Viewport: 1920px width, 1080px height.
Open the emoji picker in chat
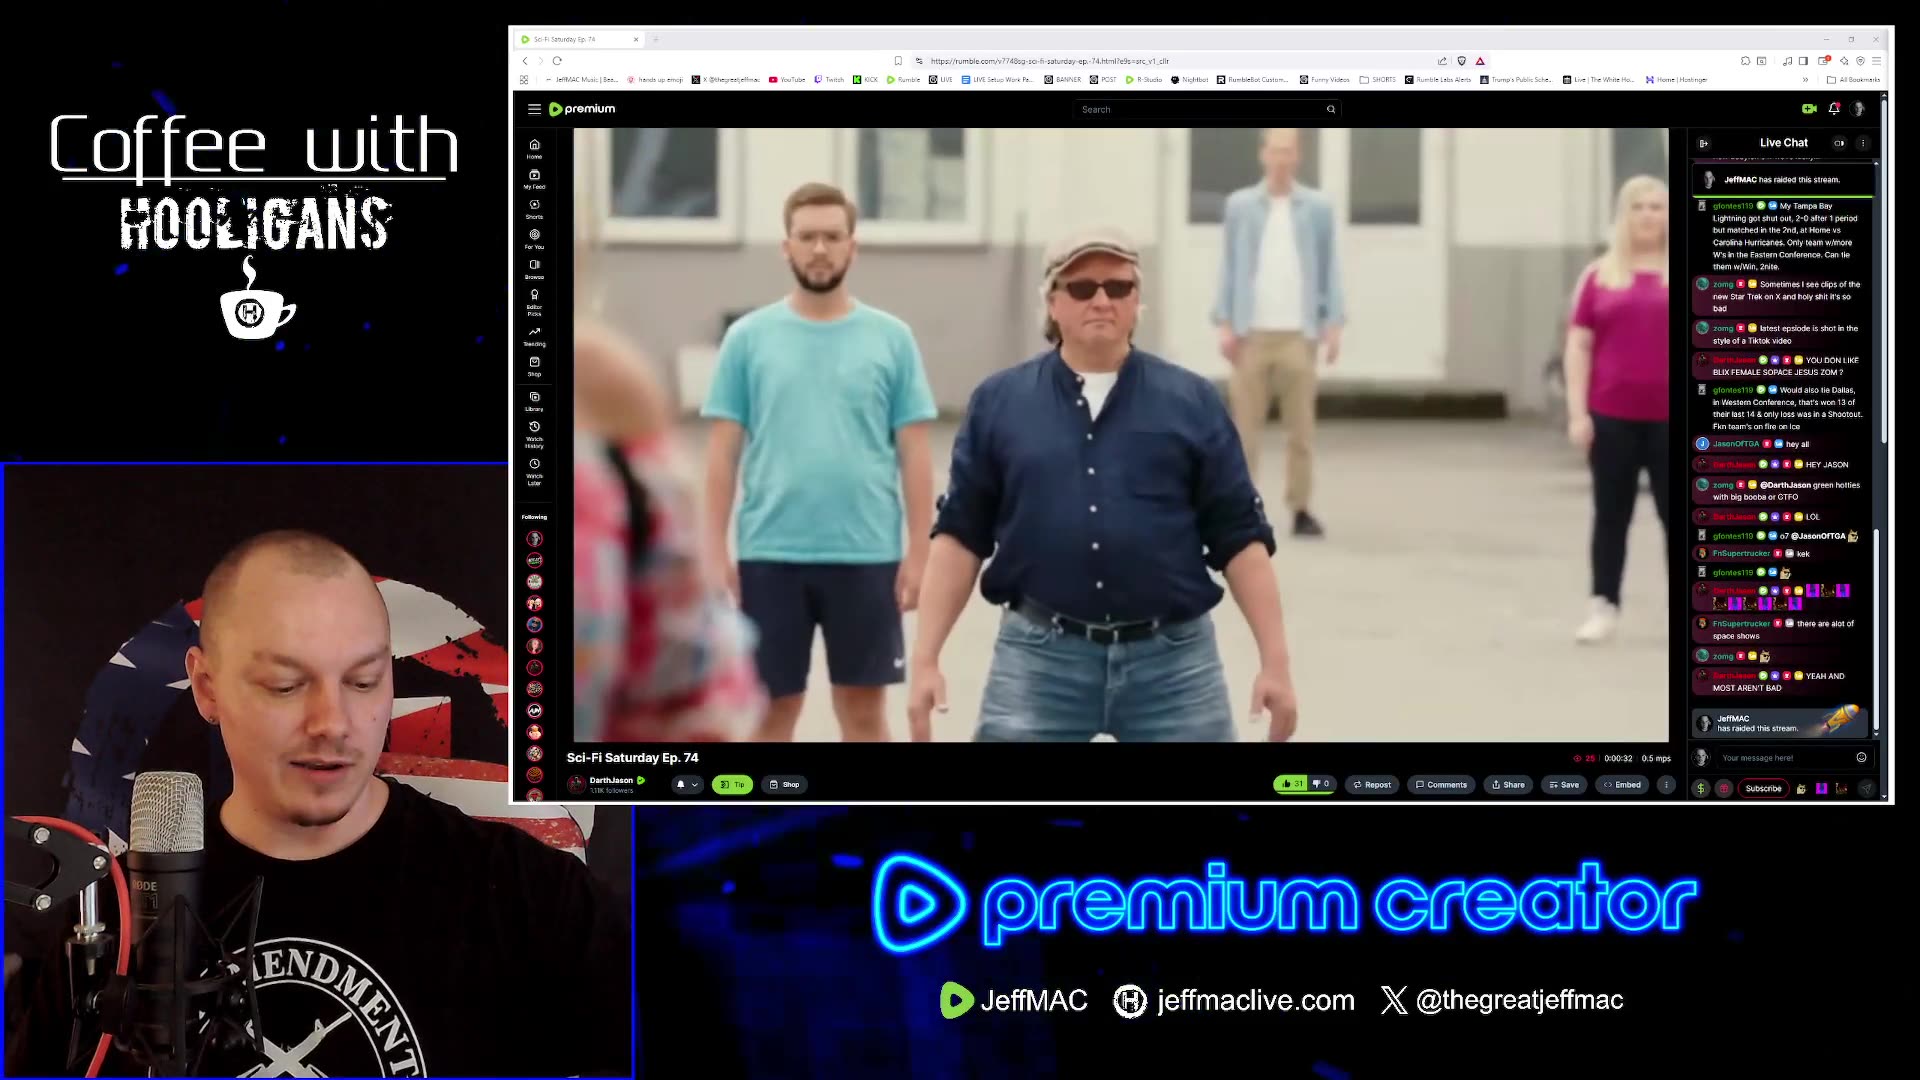pyautogui.click(x=1861, y=757)
